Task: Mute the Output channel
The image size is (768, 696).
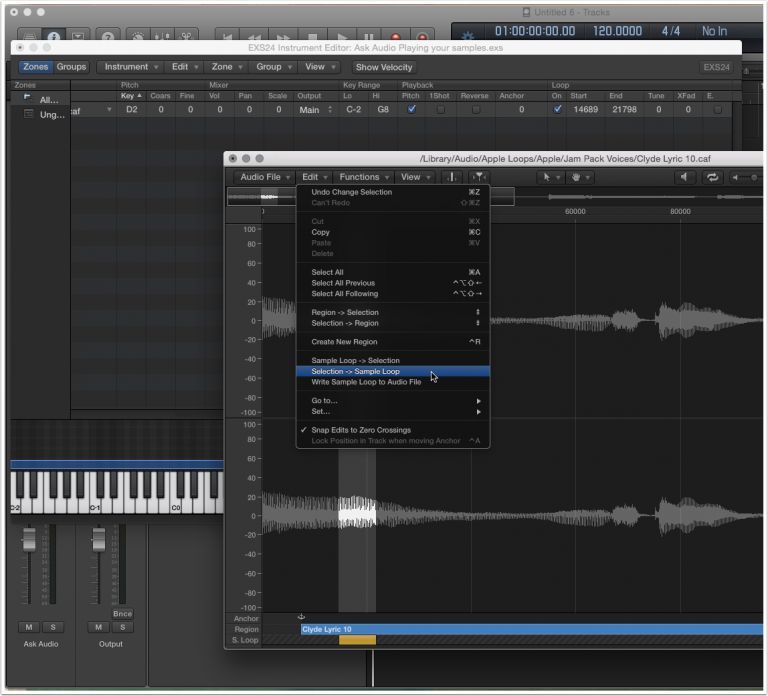Action: [x=98, y=627]
